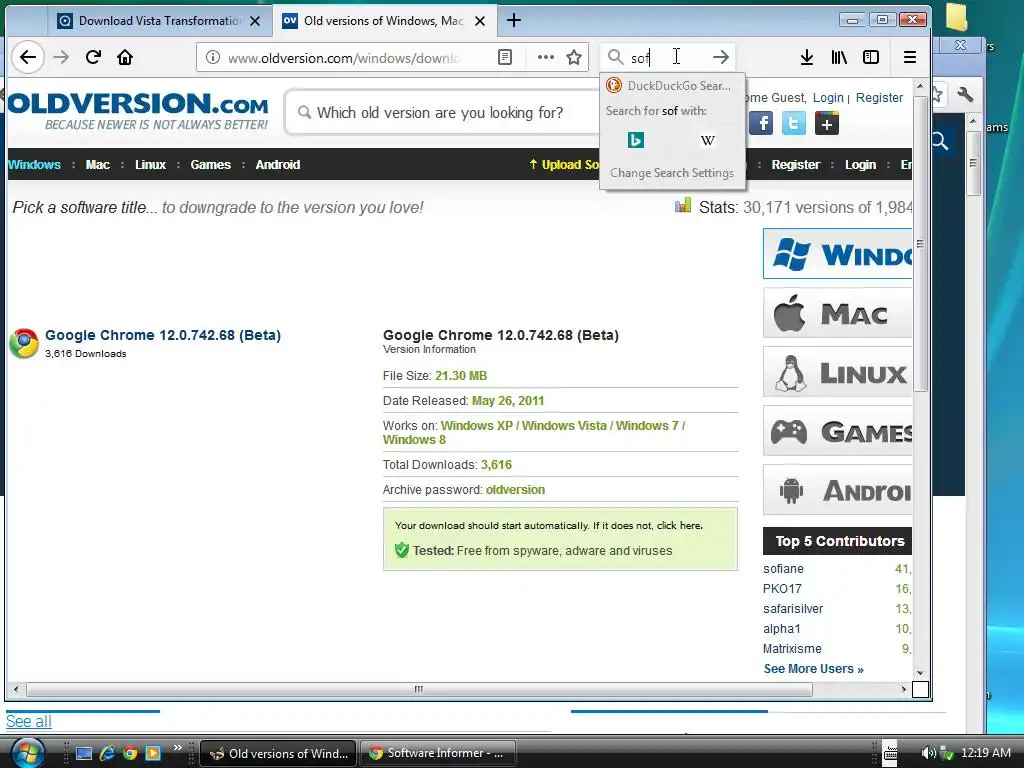Screen dimensions: 1024x768
Task: Click the volume icon in system tray
Action: coord(927,753)
